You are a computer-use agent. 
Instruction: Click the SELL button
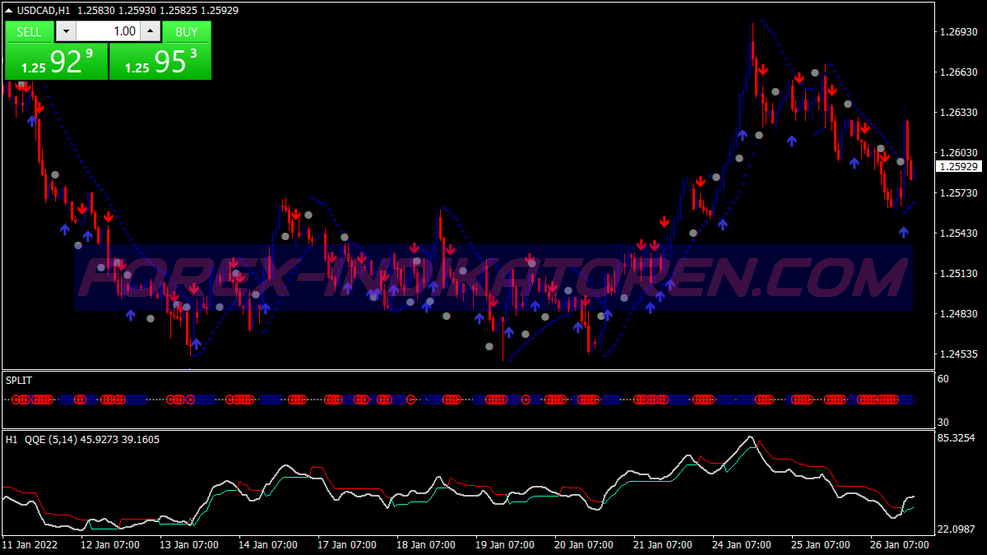pos(29,31)
